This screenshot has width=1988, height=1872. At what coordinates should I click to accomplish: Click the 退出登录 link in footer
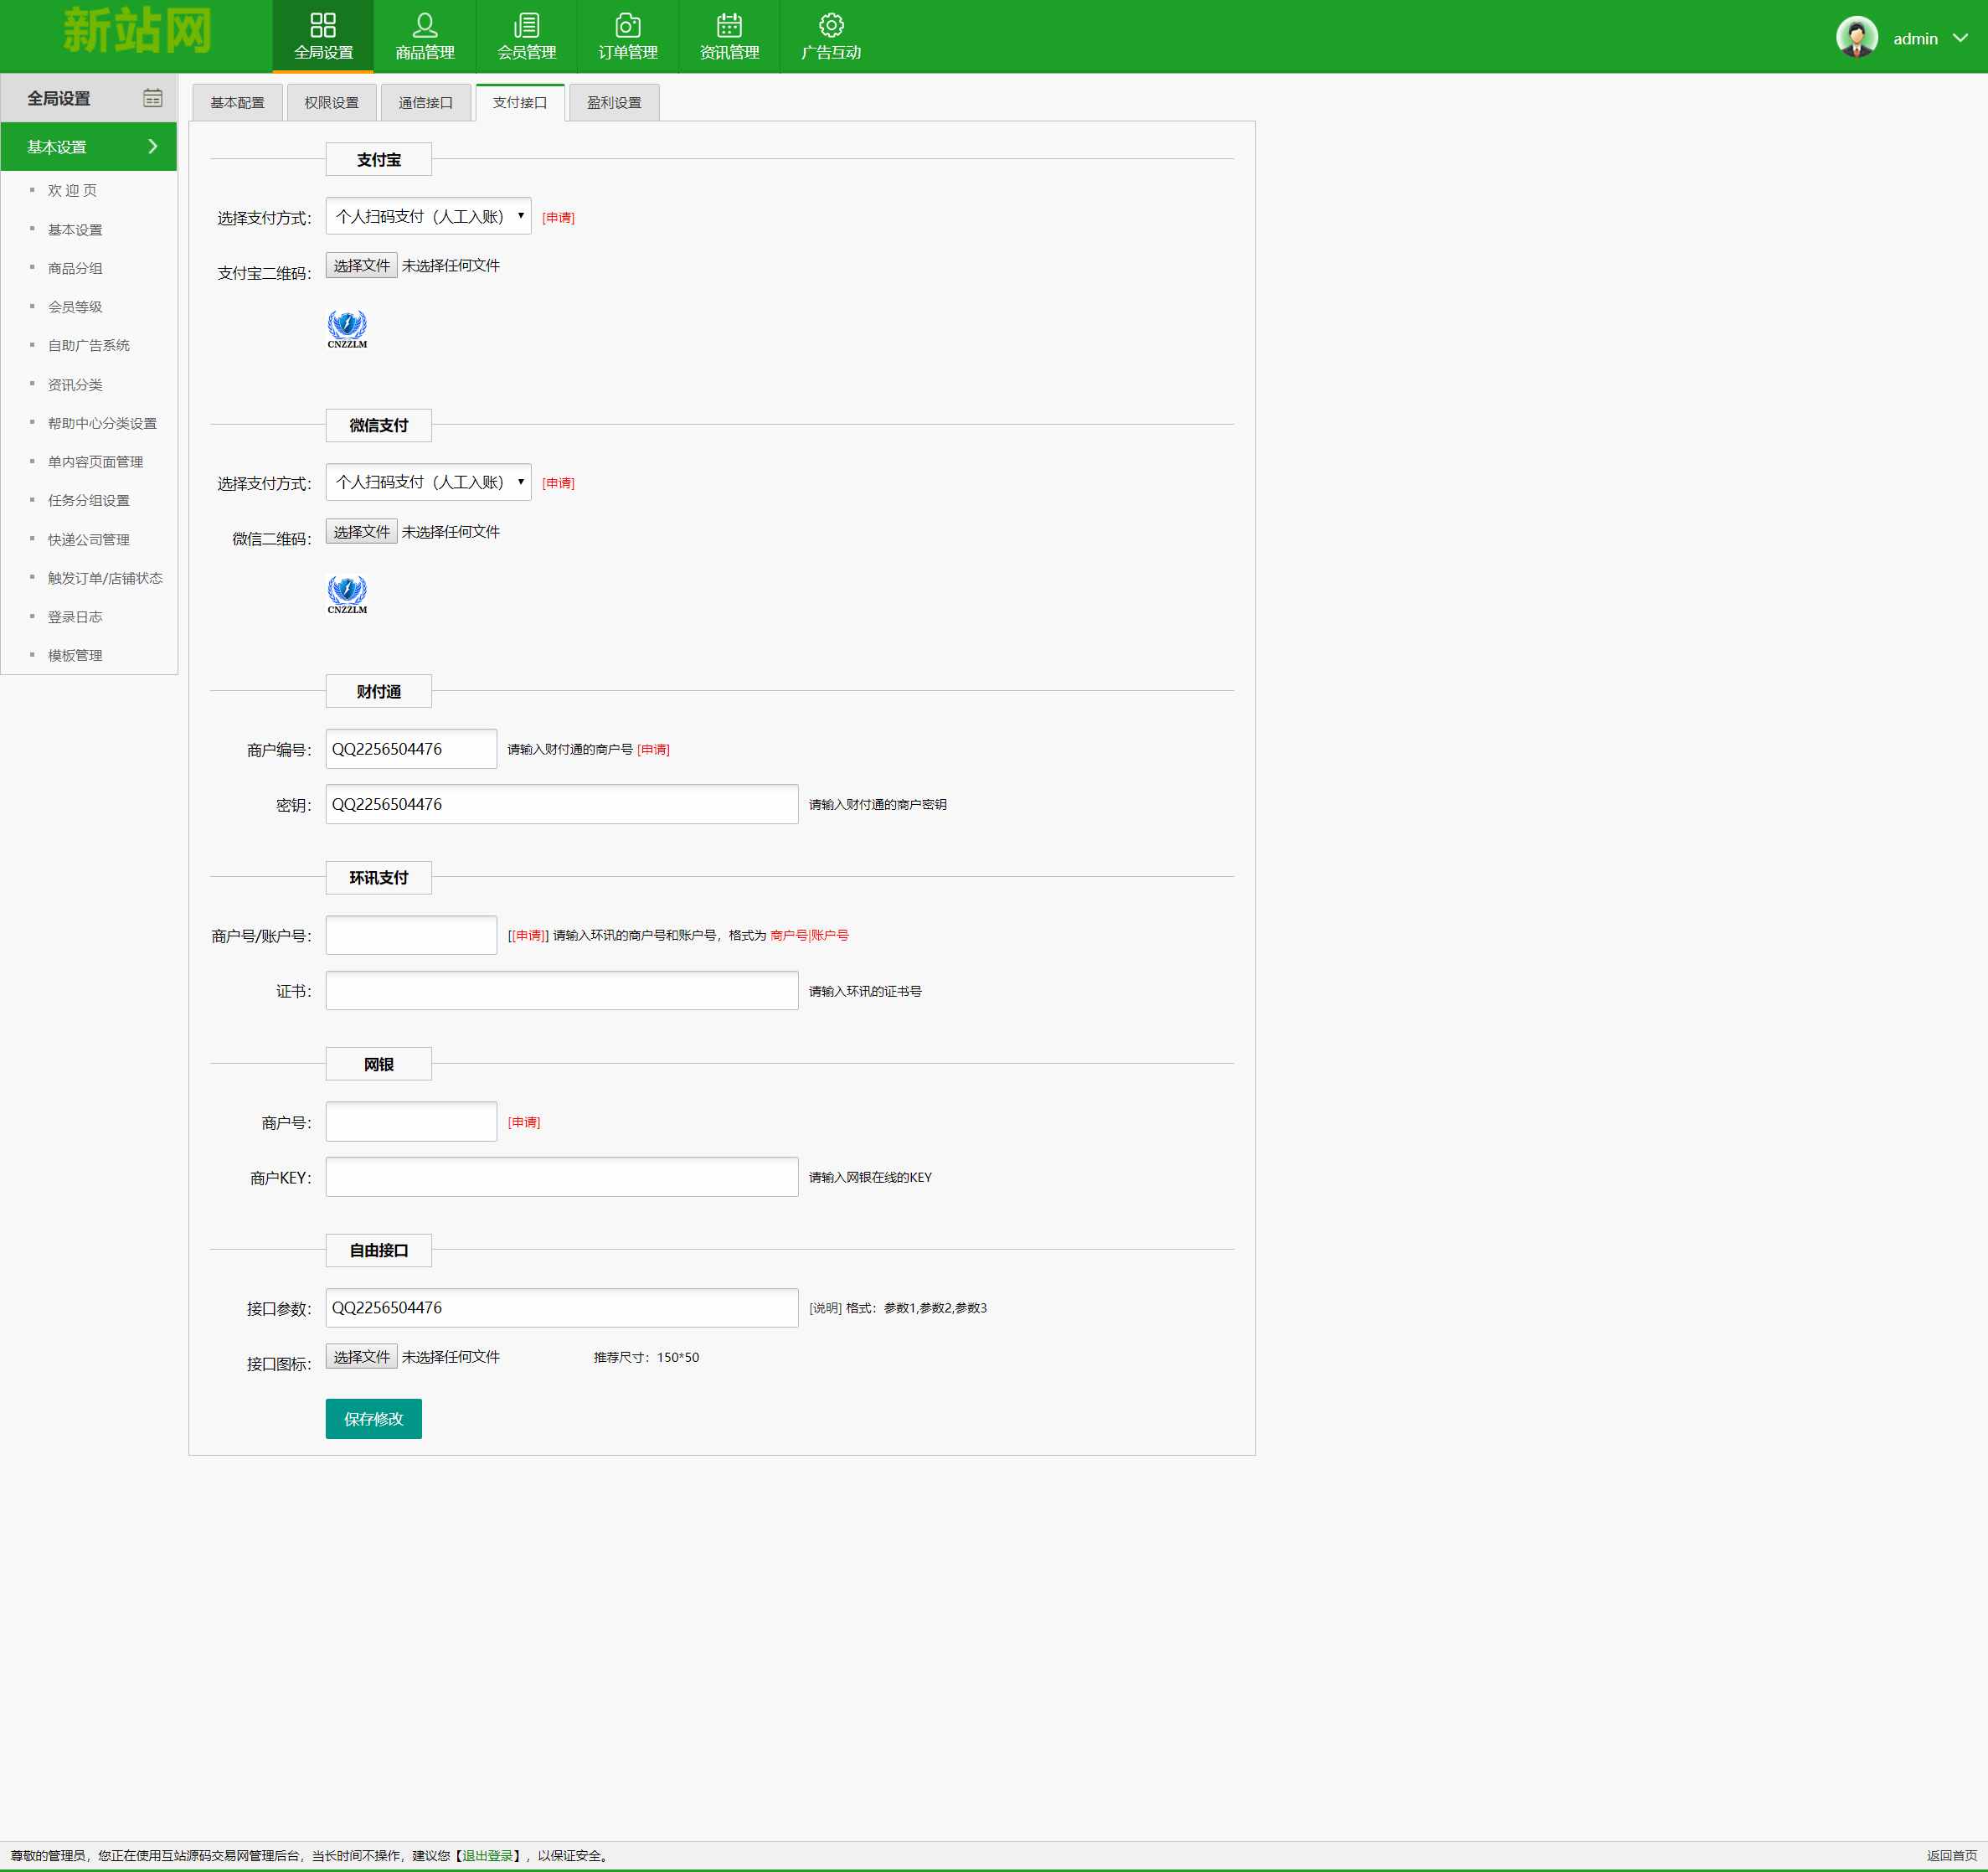click(x=487, y=1855)
